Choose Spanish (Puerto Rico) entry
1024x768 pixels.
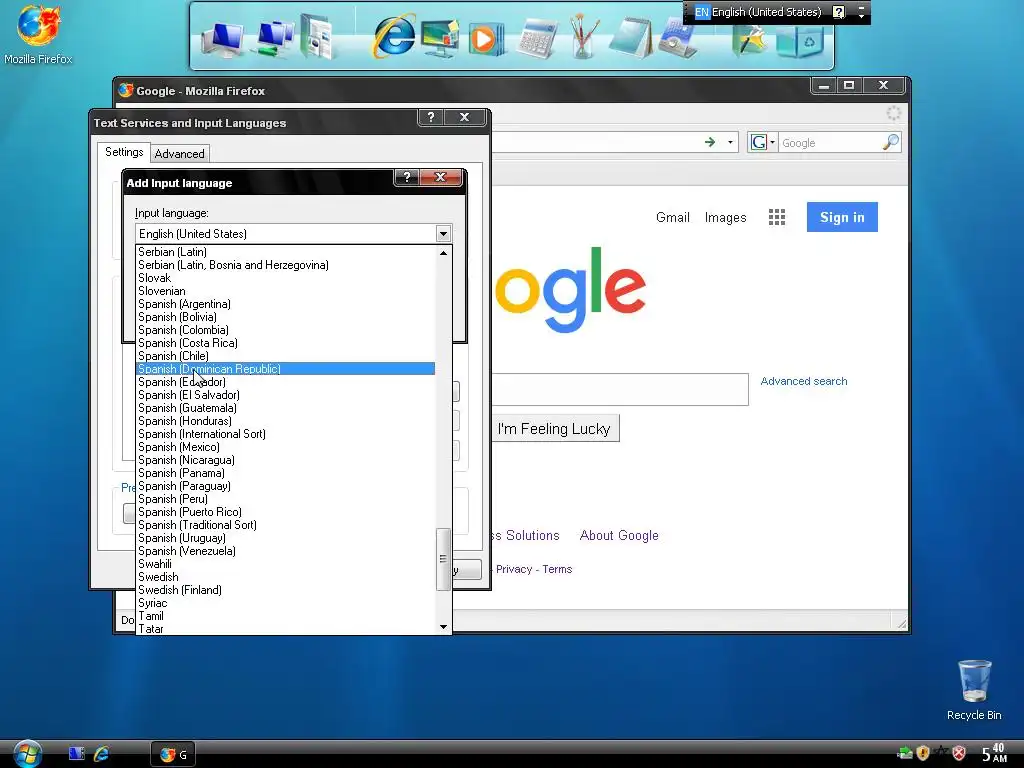[x=285, y=512]
